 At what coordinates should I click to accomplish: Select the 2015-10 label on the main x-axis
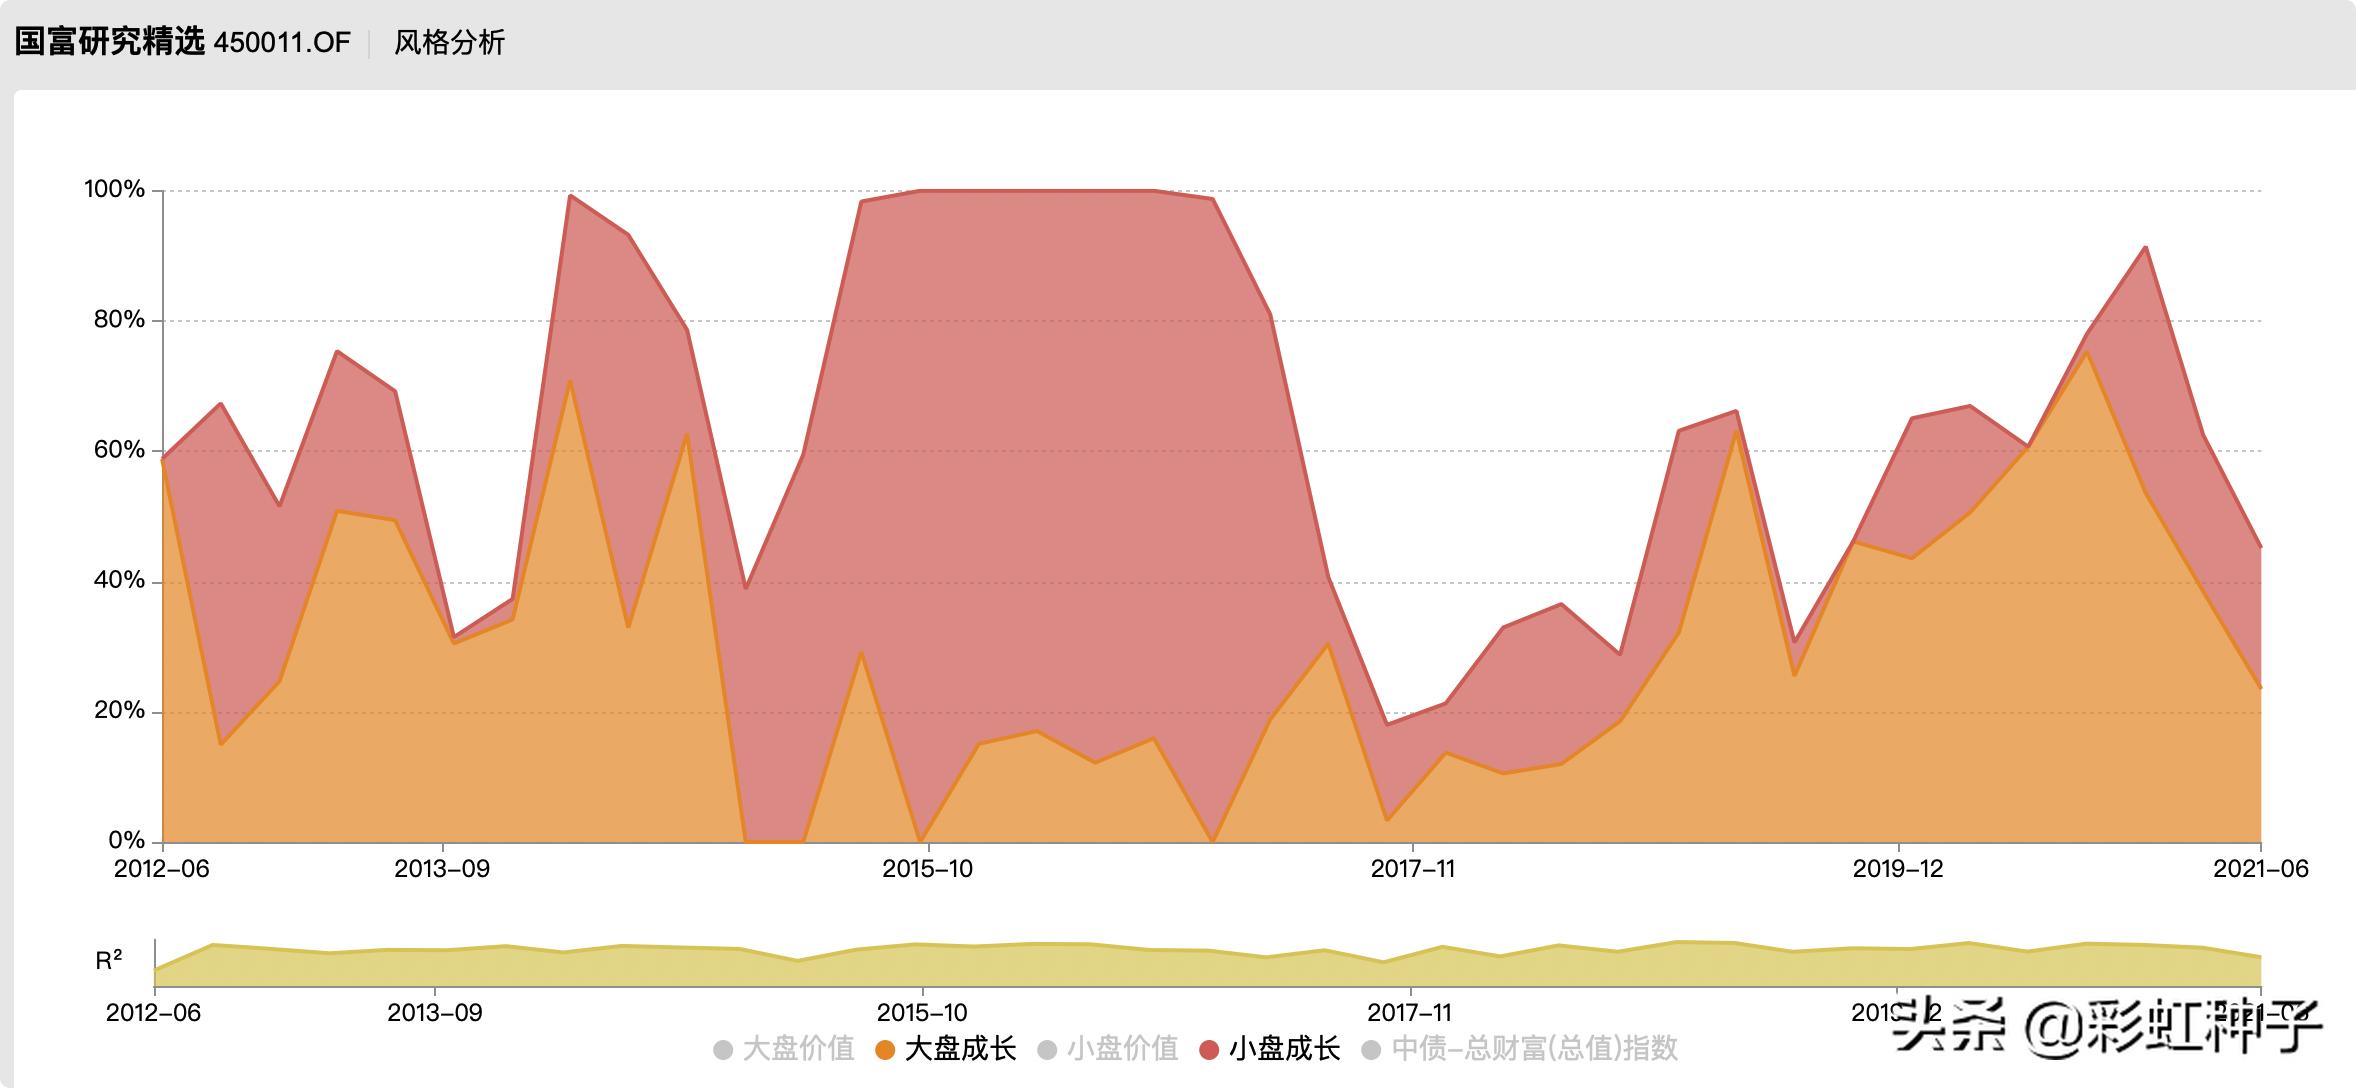[x=927, y=869]
